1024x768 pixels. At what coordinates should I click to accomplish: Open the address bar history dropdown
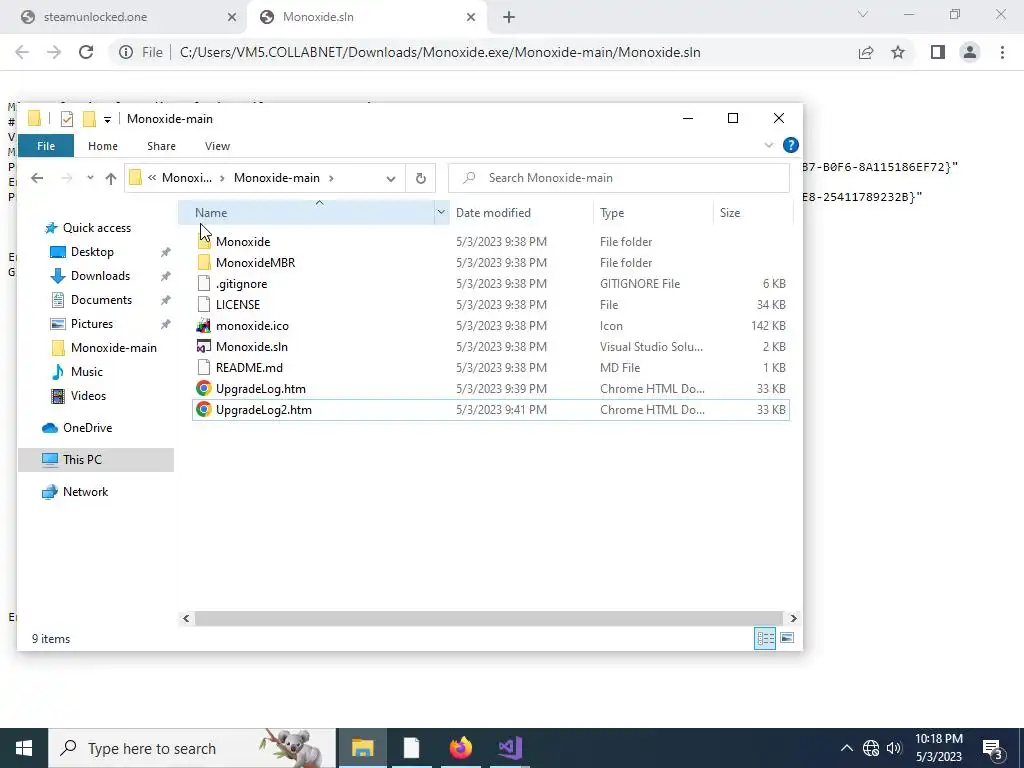pos(391,178)
